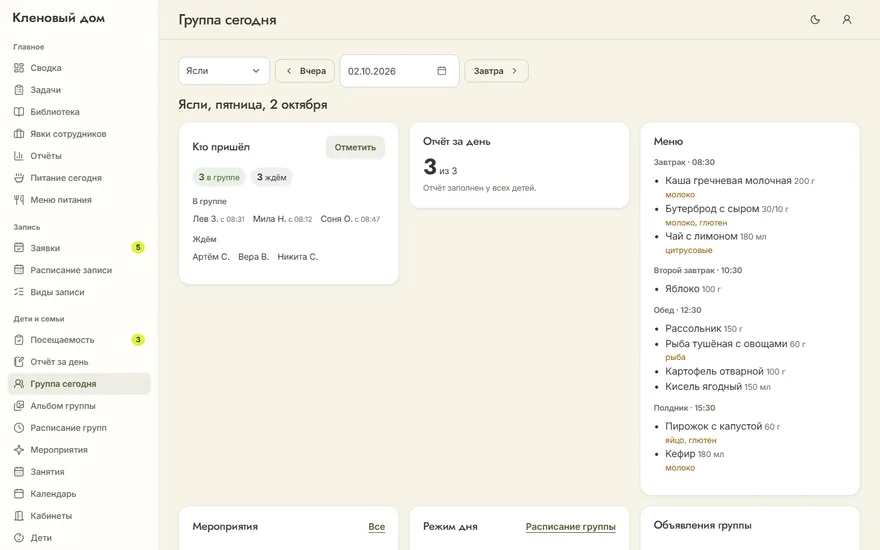Select the '3 ждём' chip
This screenshot has height=550, width=880.
pyautogui.click(x=271, y=177)
